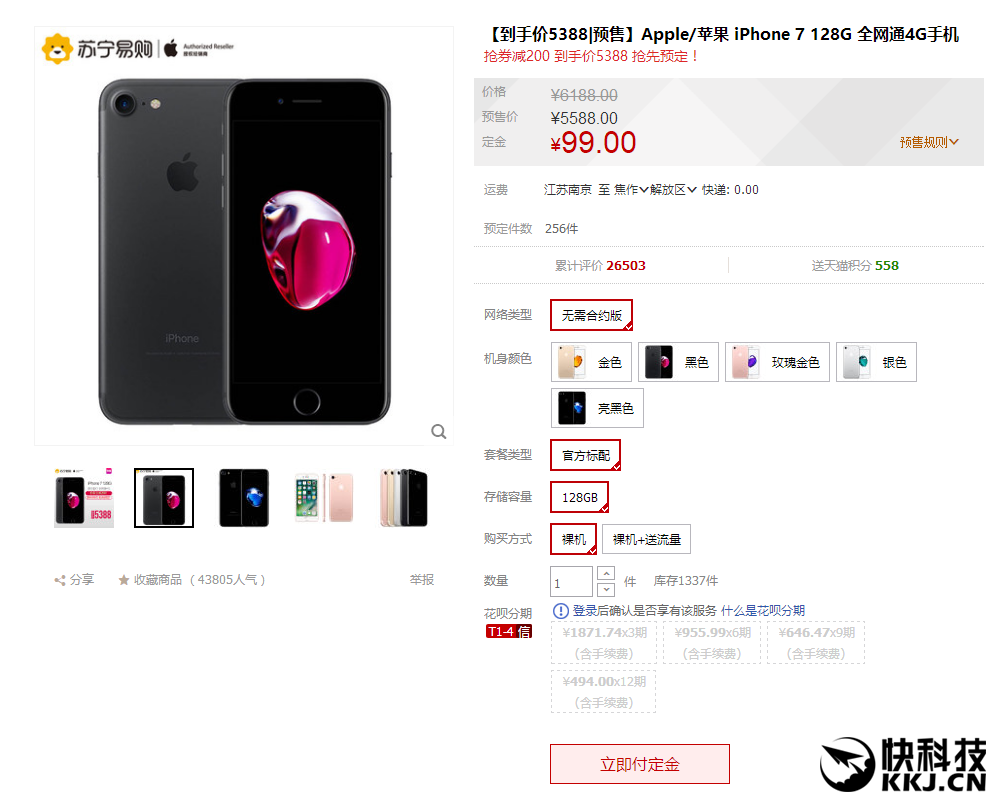Click the Apple Authorized Reseller logo
The height and width of the screenshot is (802, 996).
(x=199, y=49)
